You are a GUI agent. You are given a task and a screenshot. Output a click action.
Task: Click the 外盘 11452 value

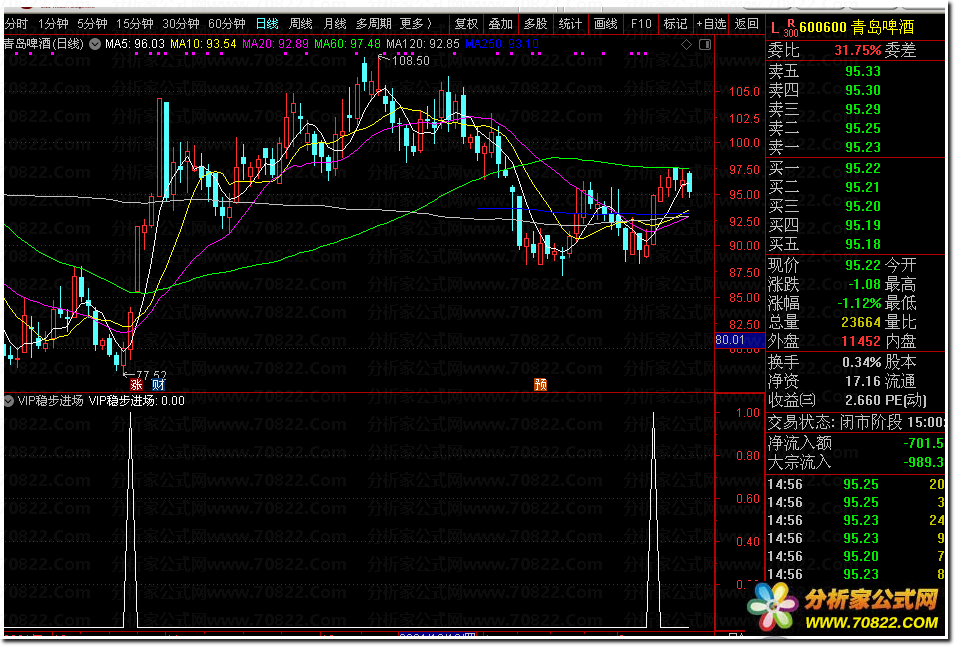[x=861, y=341]
